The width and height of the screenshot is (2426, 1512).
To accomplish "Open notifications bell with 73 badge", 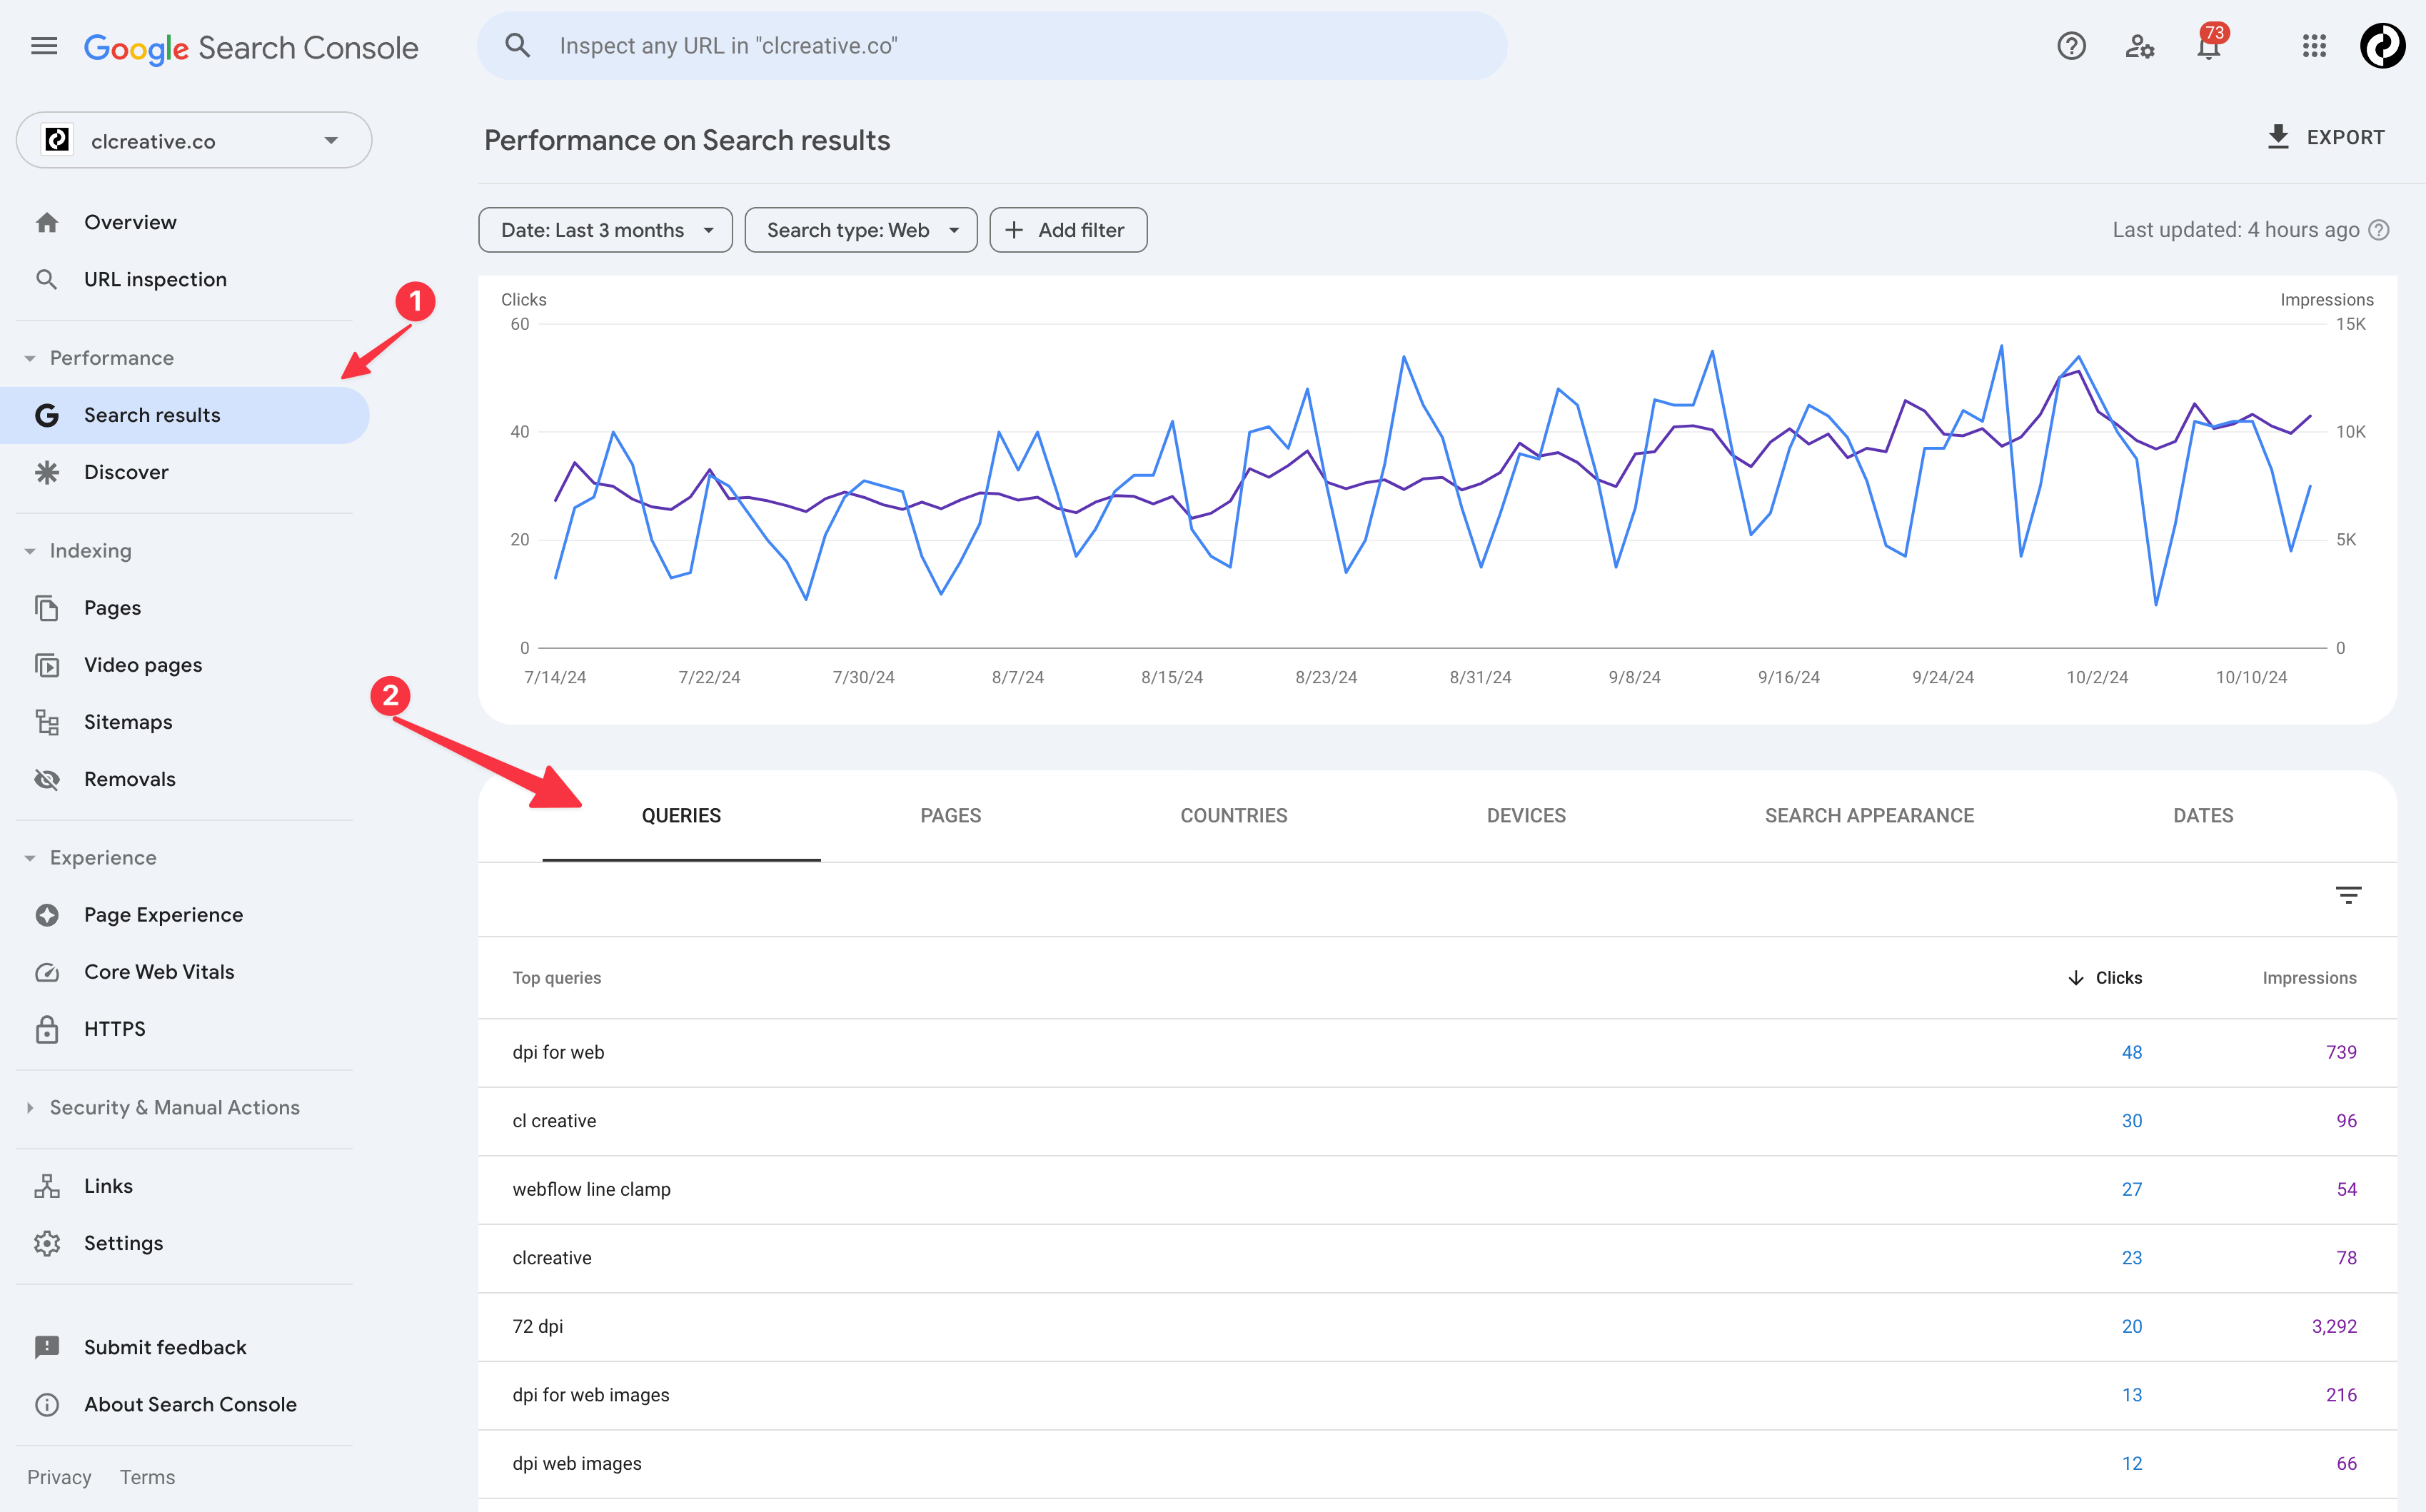I will pos(2210,44).
